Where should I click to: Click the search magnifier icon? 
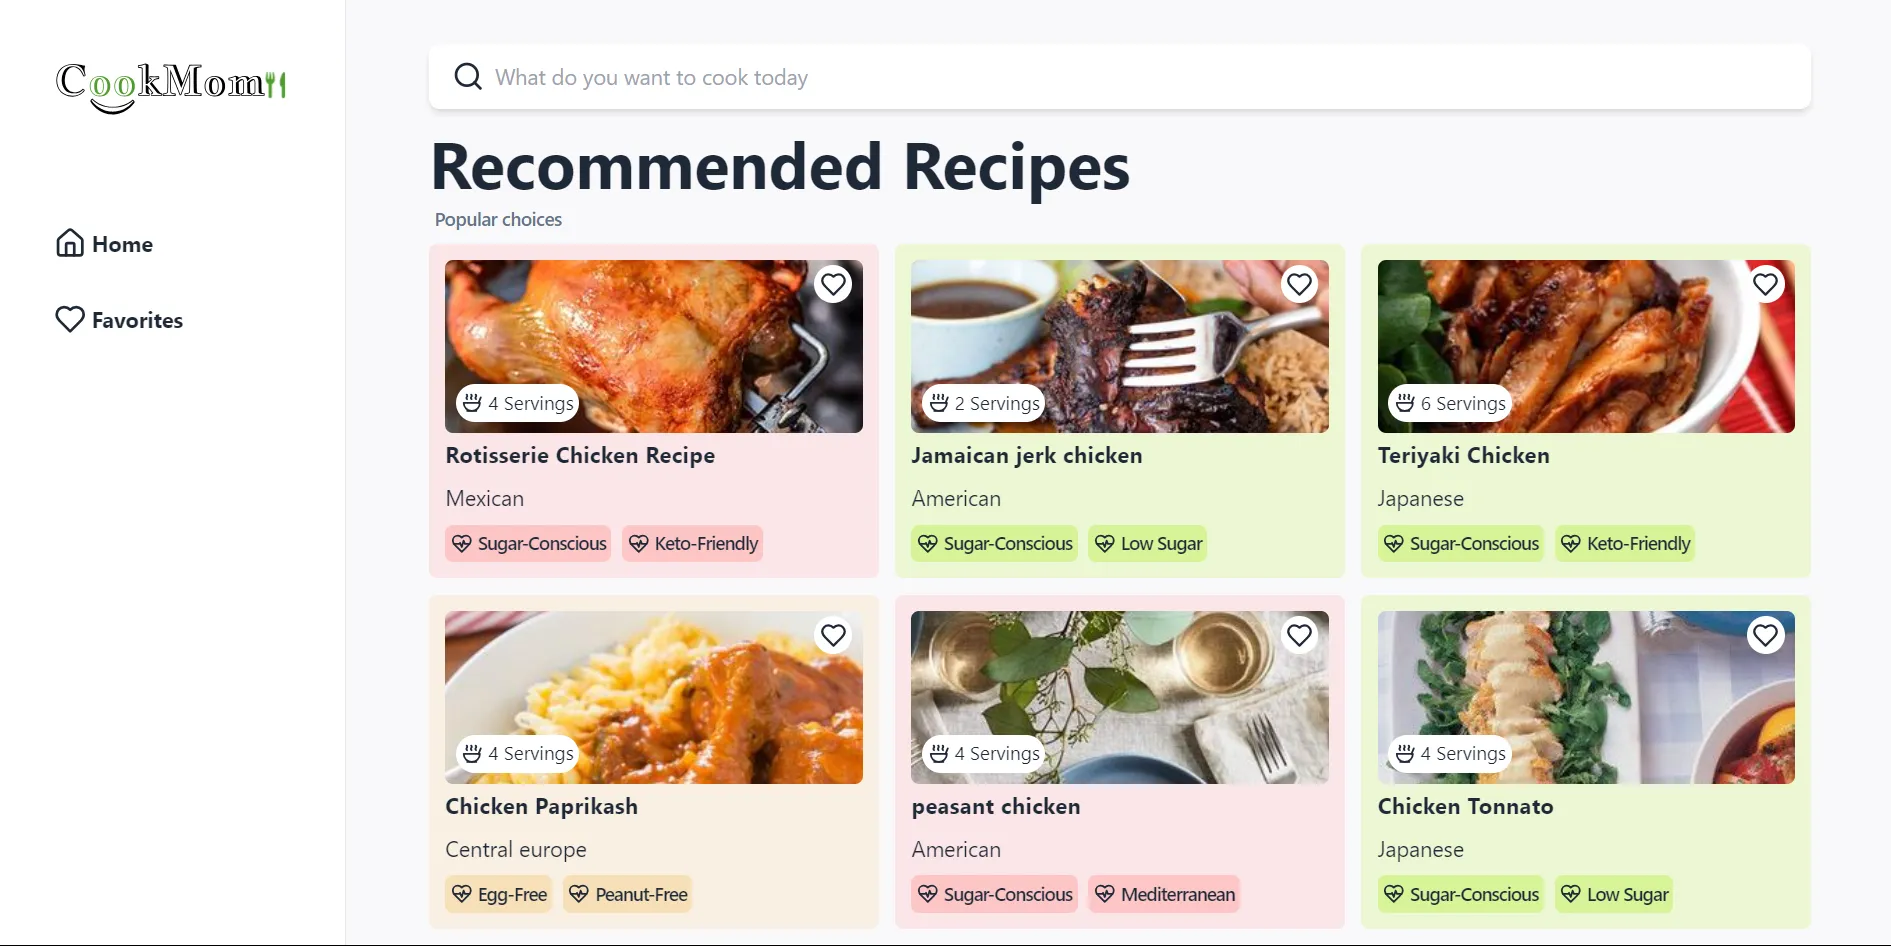468,77
